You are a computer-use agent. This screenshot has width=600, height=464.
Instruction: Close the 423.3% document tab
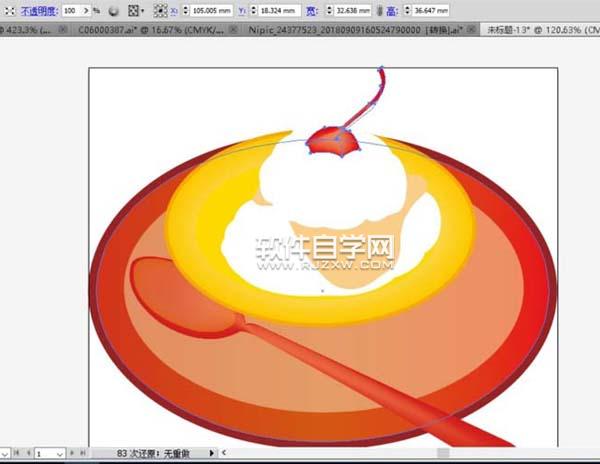[x=62, y=29]
